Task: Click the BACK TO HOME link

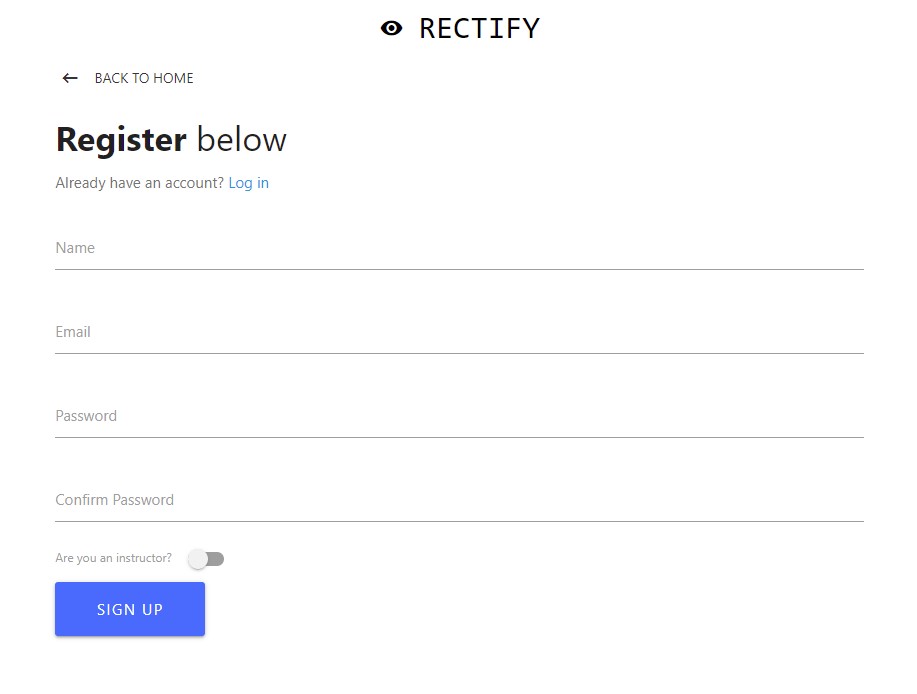Action: [144, 78]
